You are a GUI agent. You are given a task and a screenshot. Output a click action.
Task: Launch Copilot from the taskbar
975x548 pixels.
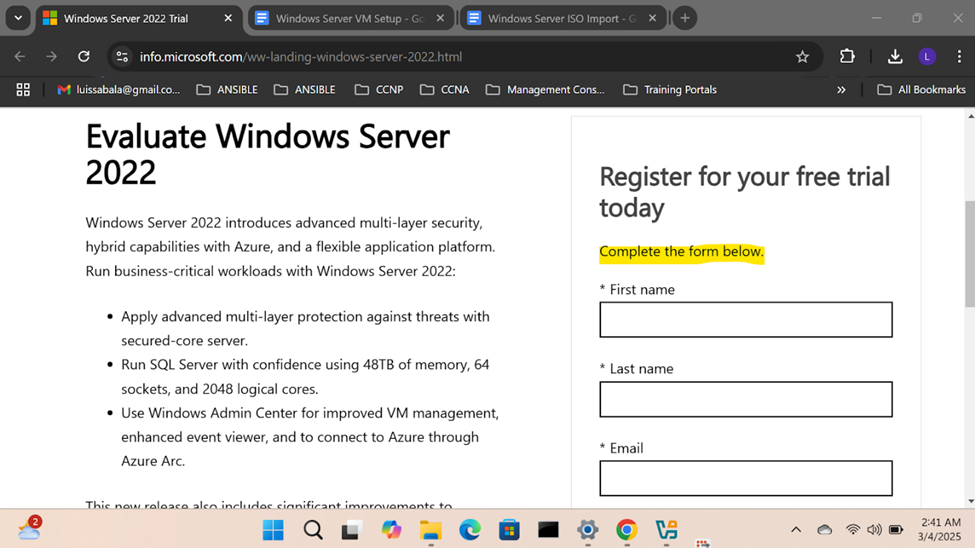391,530
